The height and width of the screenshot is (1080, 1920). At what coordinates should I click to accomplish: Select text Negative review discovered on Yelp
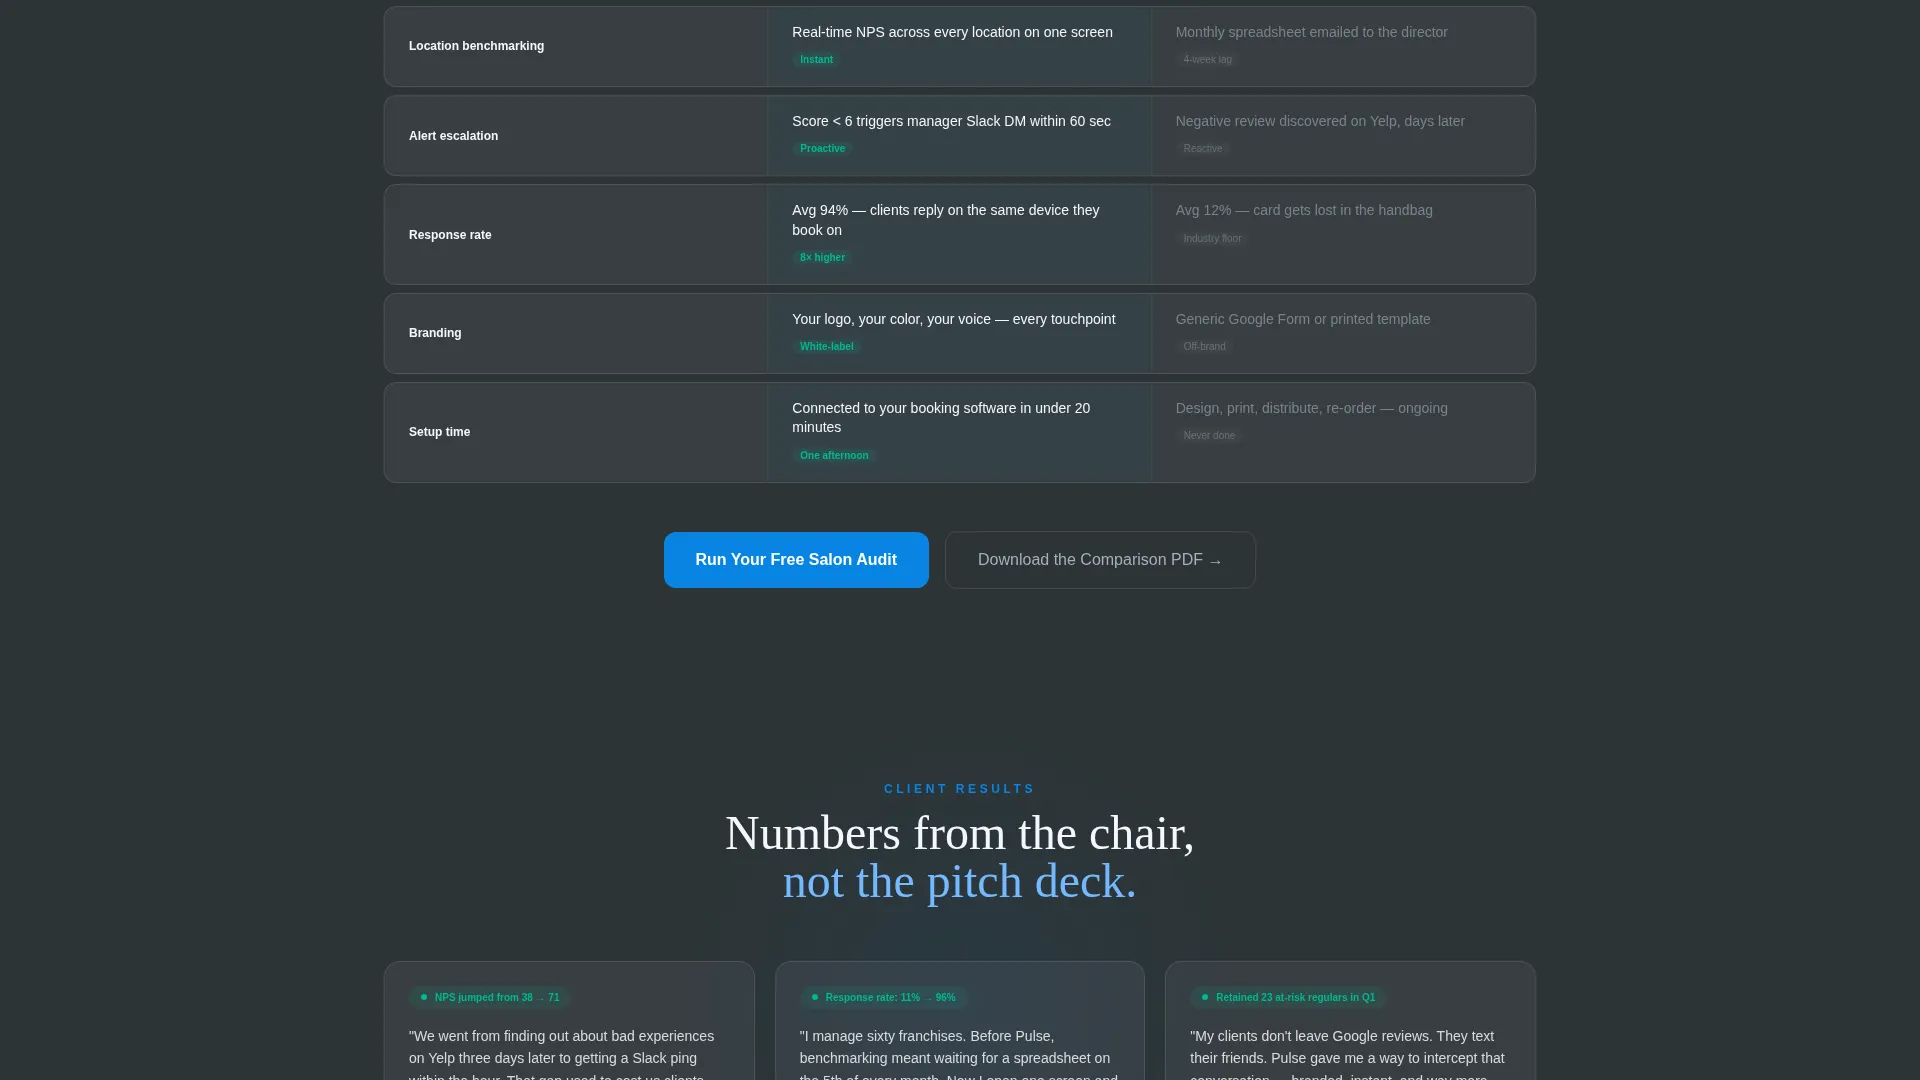click(x=1320, y=121)
